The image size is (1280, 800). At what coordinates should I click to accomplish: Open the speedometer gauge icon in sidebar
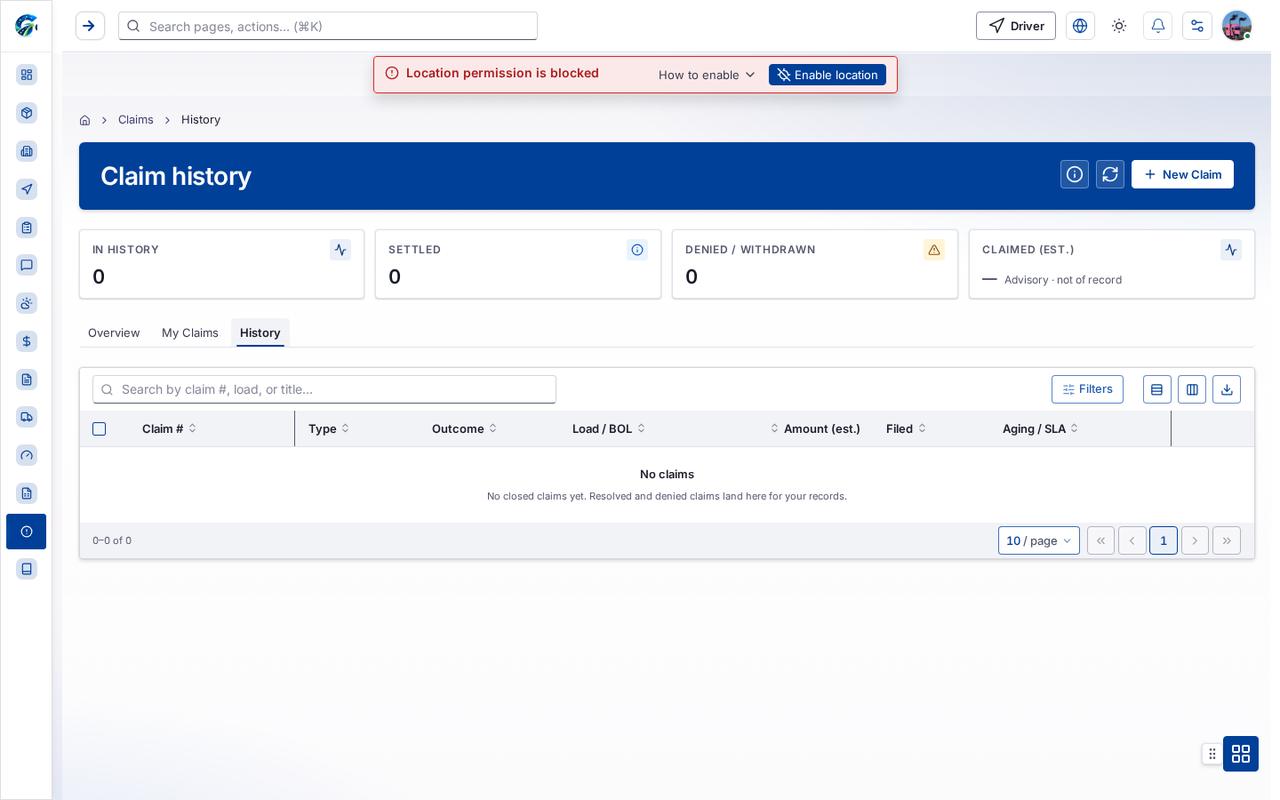[27, 455]
